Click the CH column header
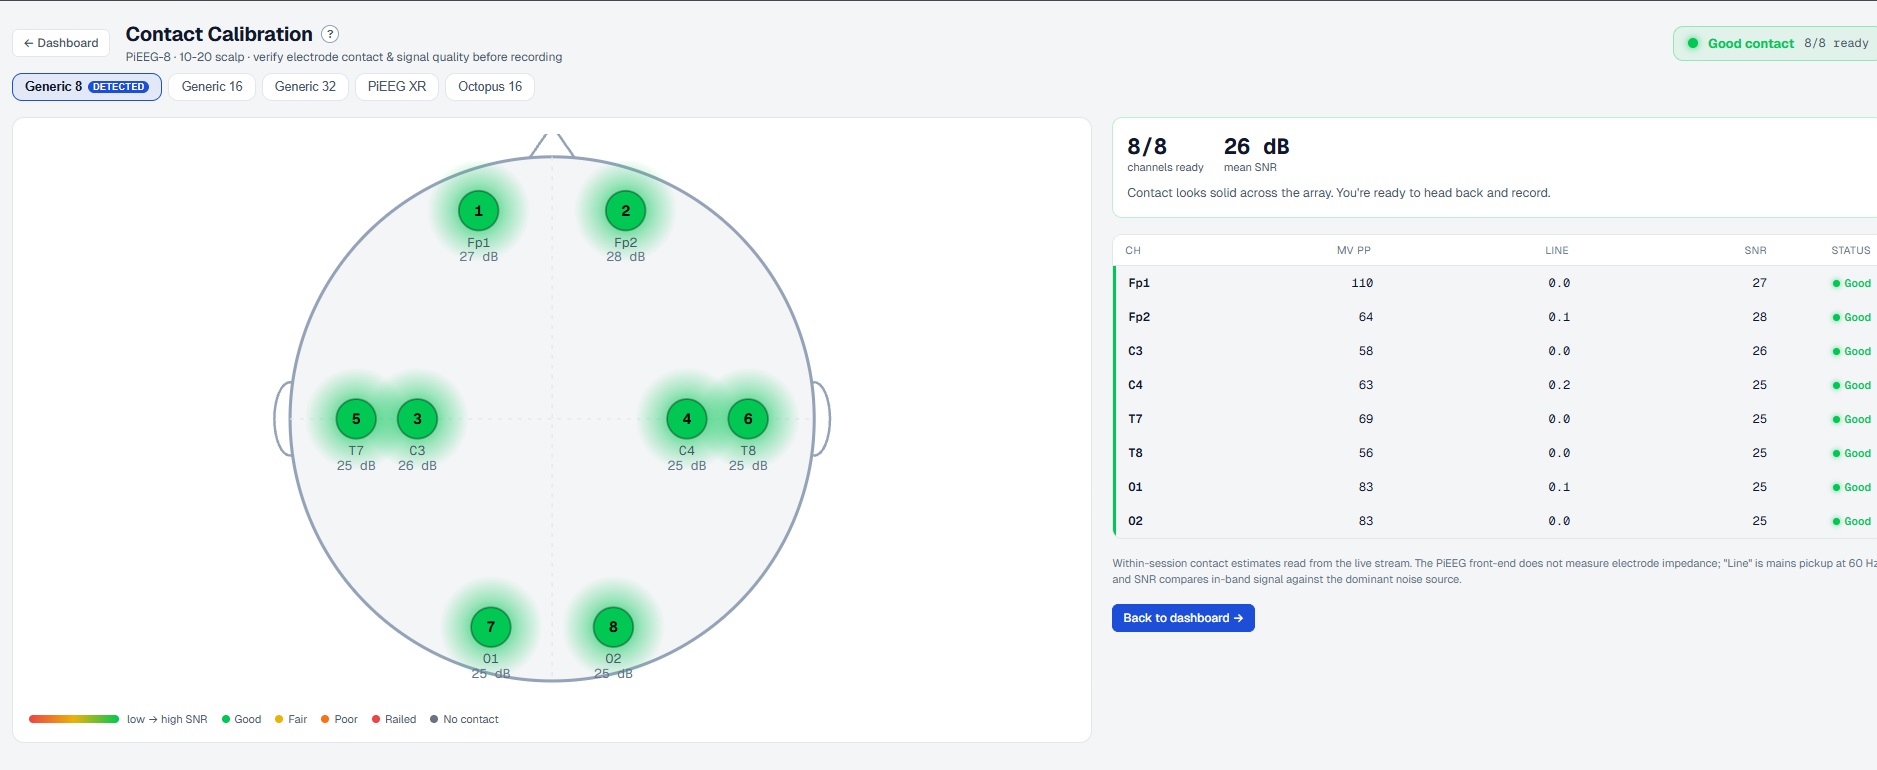The image size is (1877, 770). click(1133, 250)
